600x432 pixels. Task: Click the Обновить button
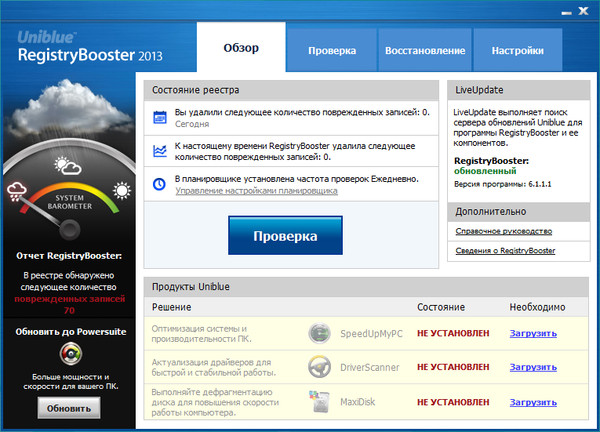(69, 409)
